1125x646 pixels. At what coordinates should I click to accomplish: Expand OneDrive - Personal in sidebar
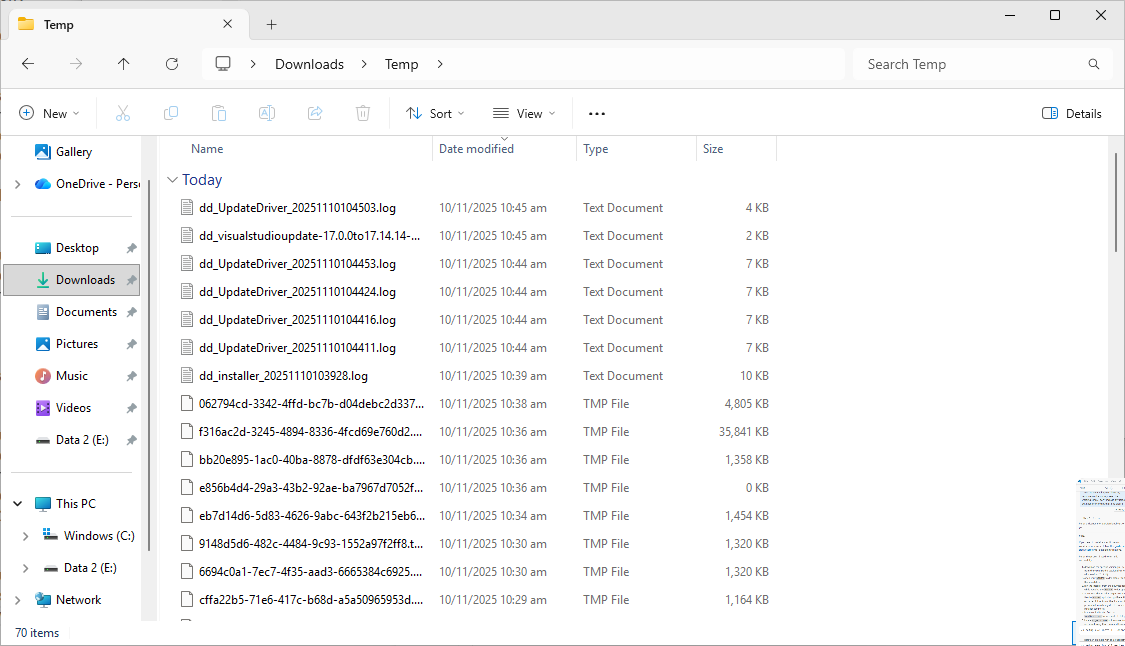(x=18, y=184)
